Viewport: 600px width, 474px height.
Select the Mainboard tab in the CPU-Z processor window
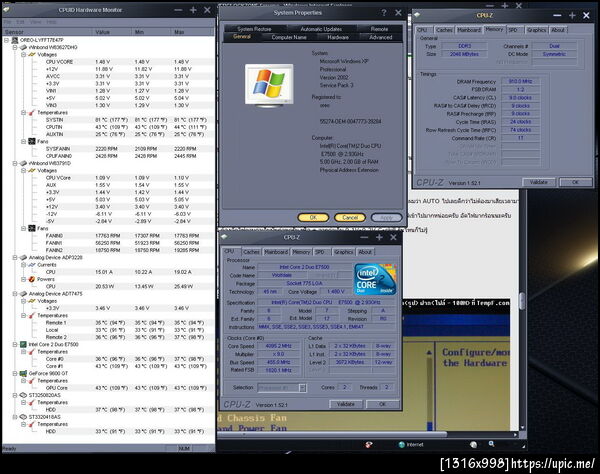tap(276, 252)
